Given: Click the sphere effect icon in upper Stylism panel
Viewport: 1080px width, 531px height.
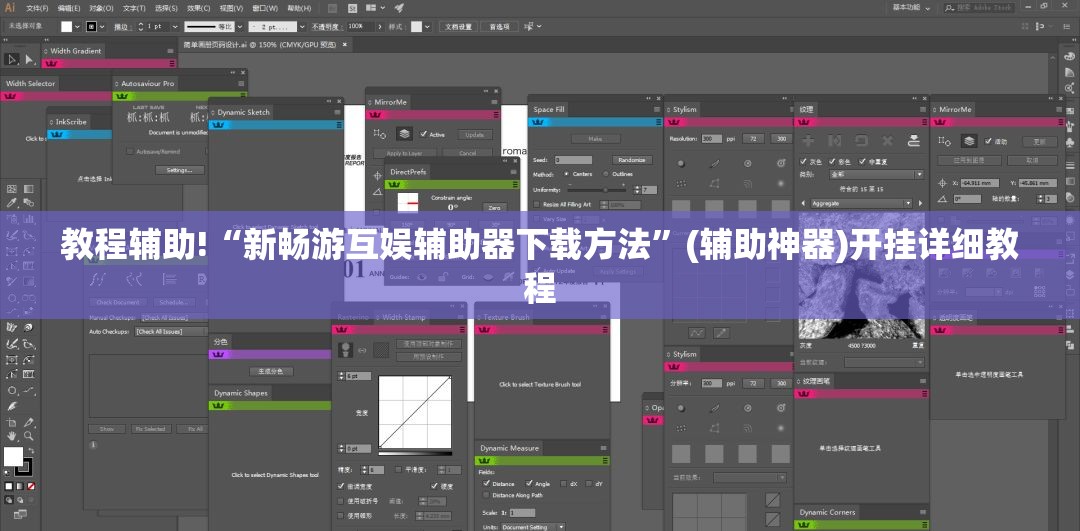Looking at the screenshot, I should pyautogui.click(x=681, y=163).
